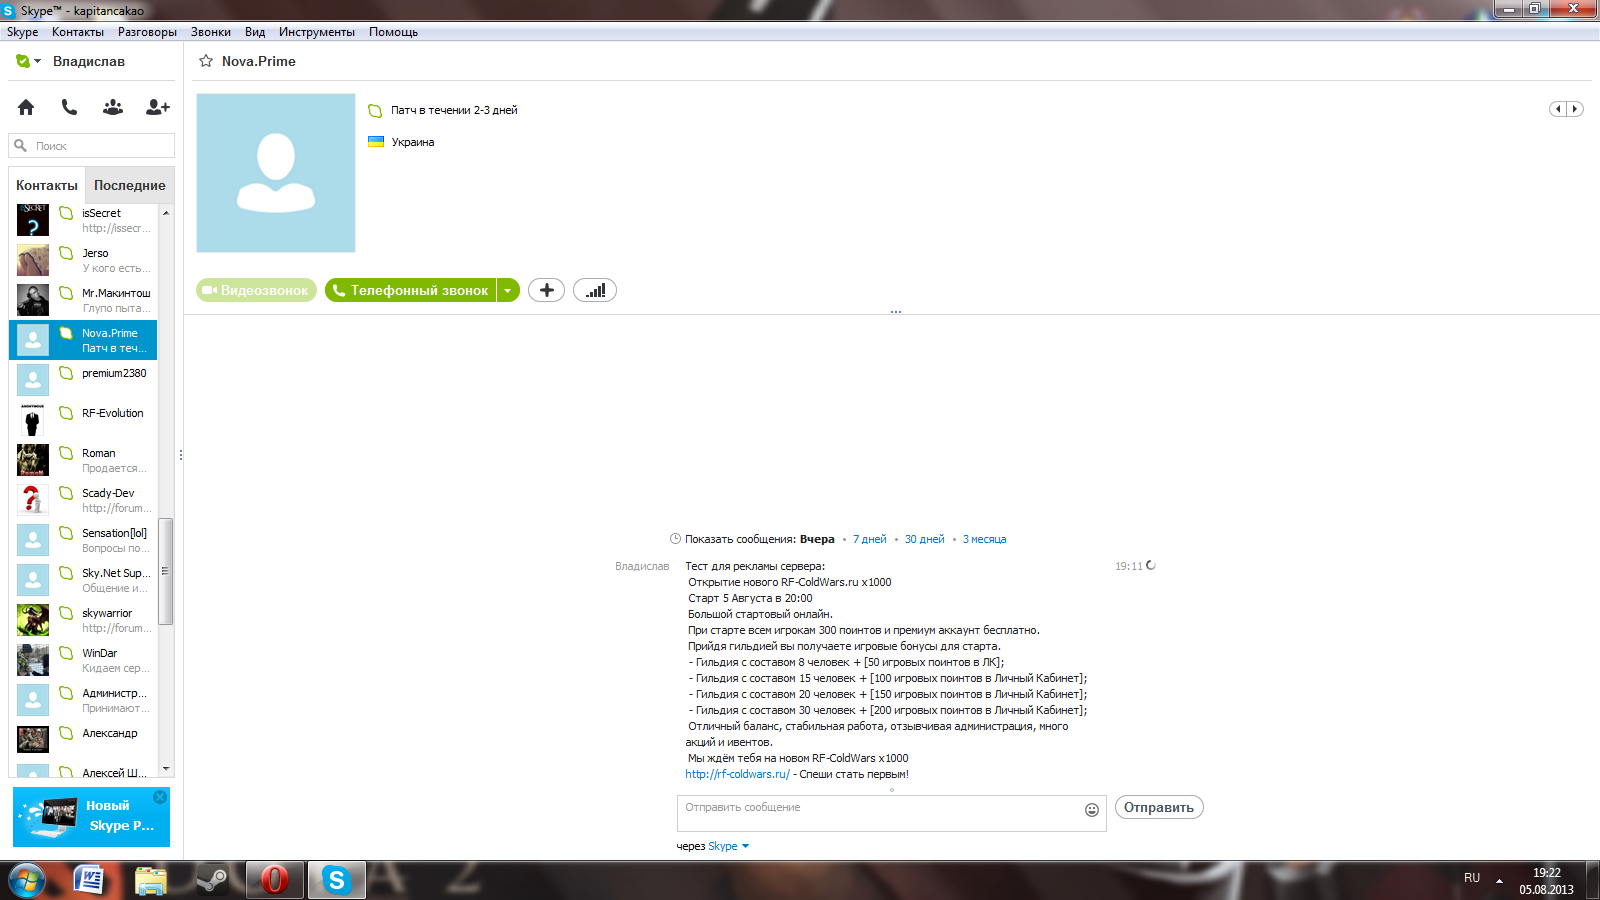The height and width of the screenshot is (900, 1600).
Task: Open the Новый Skype promo banner
Action: 91,817
